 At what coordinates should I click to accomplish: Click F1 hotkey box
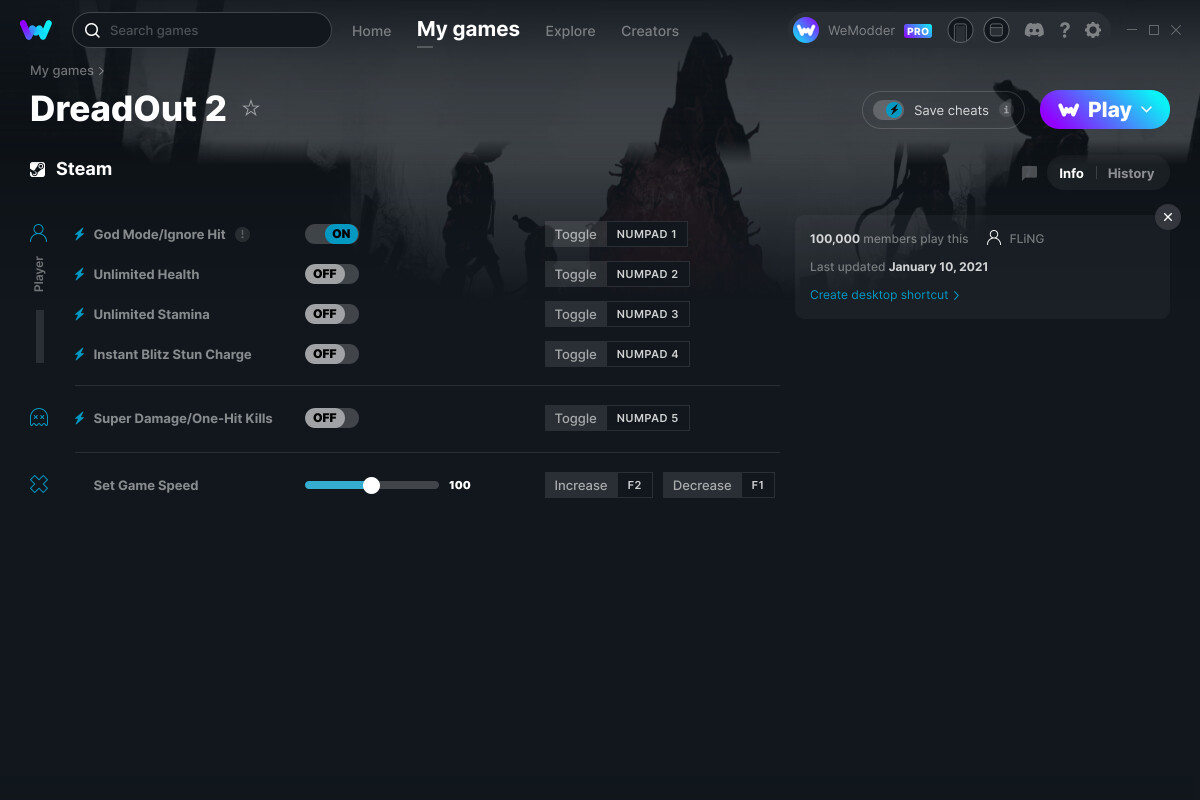pyautogui.click(x=757, y=485)
